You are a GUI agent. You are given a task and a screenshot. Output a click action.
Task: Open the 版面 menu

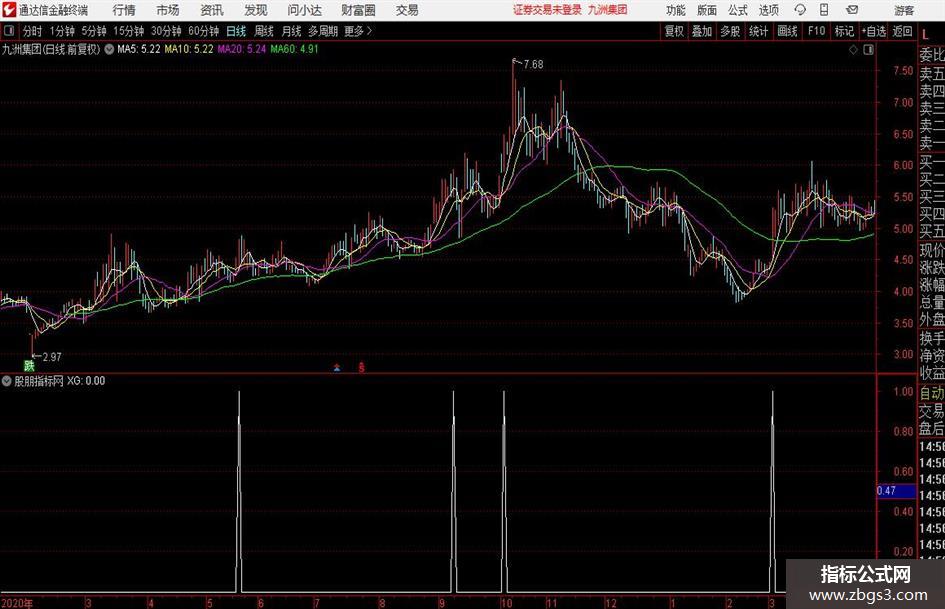click(x=707, y=10)
